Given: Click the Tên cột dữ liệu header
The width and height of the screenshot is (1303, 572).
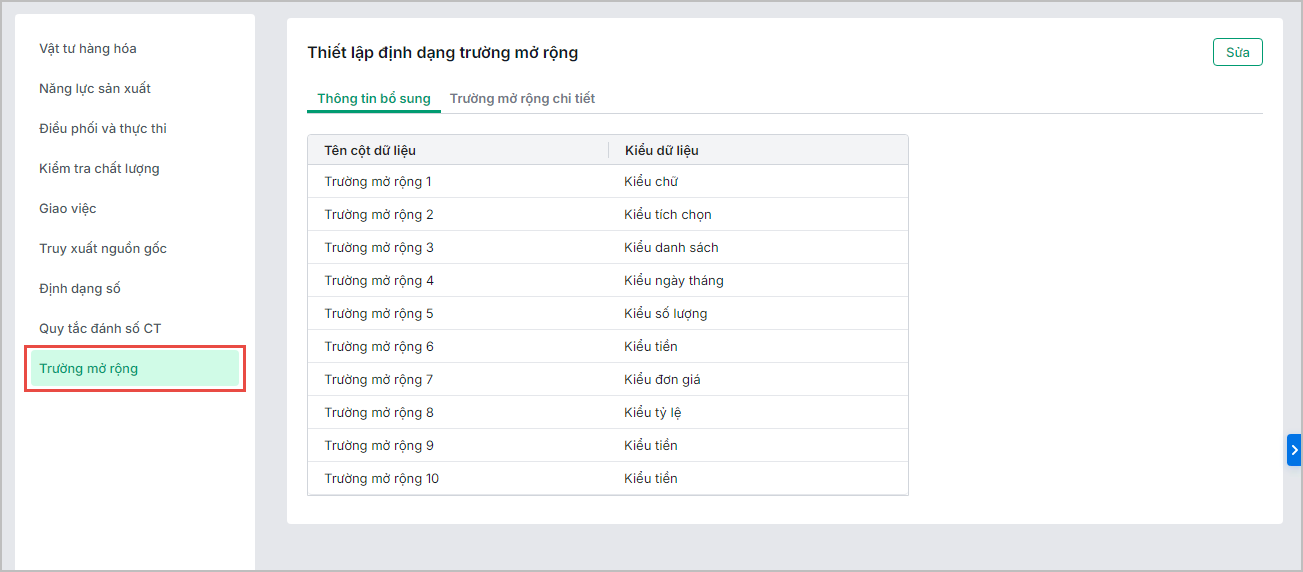Looking at the screenshot, I should pos(370,150).
